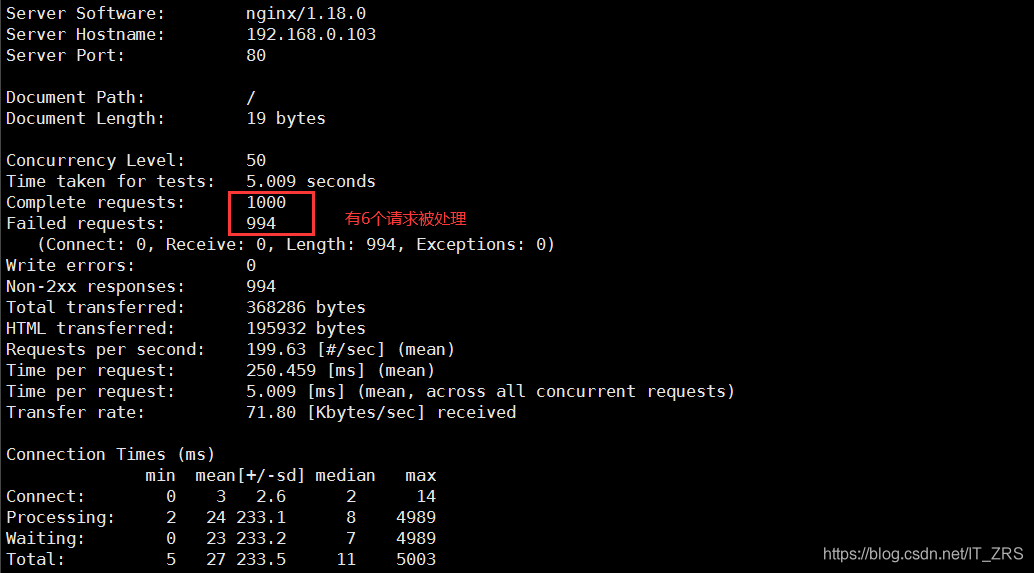Click the Complete requests value 1000
The image size is (1034, 573).
pyautogui.click(x=266, y=202)
